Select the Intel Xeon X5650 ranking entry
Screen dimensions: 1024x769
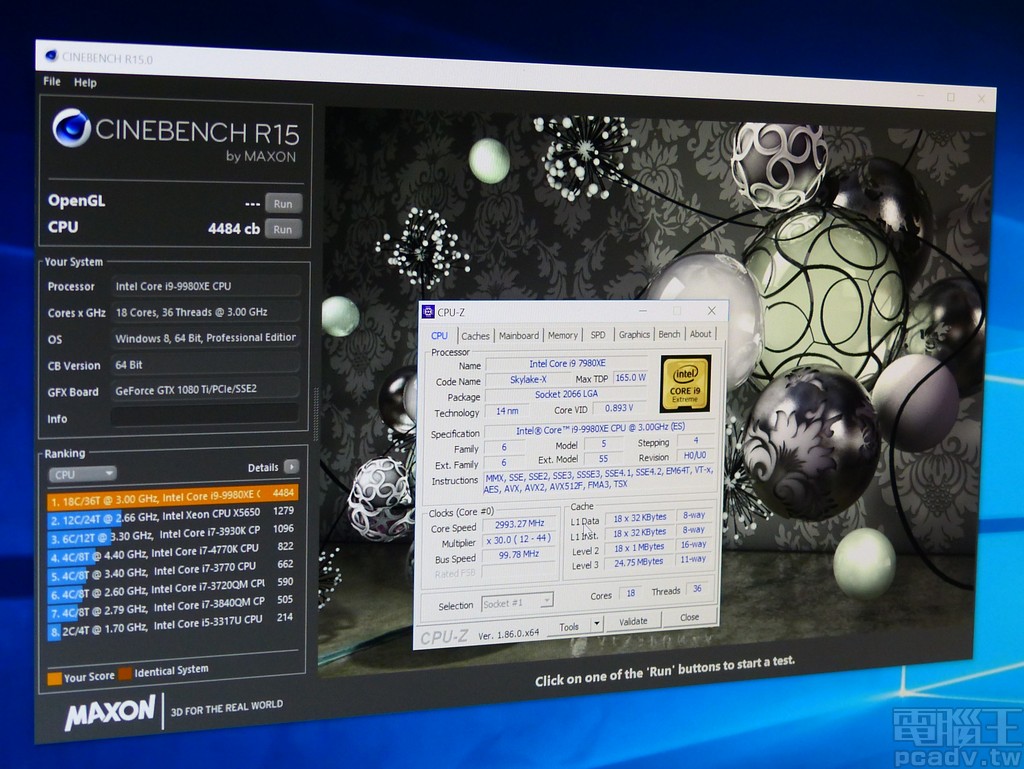(170, 514)
